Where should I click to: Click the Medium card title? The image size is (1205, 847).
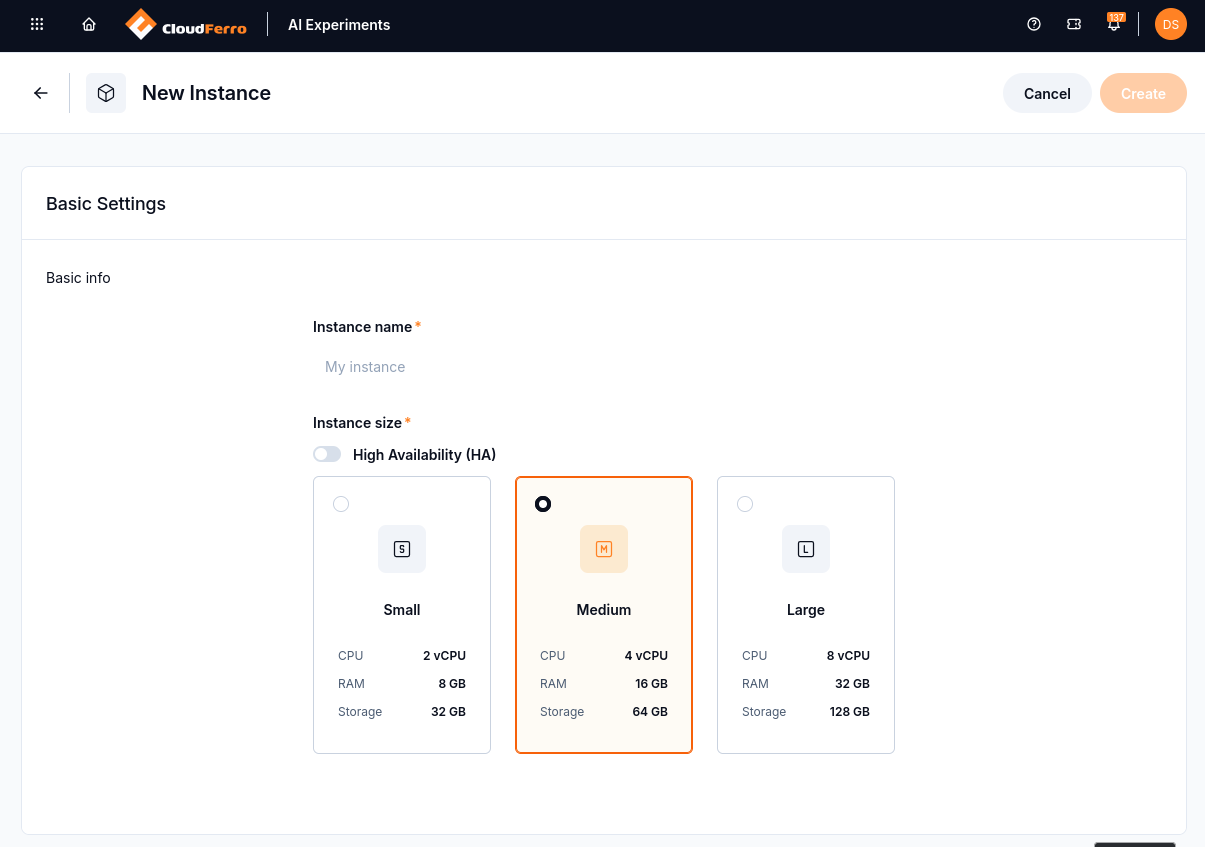[604, 610]
